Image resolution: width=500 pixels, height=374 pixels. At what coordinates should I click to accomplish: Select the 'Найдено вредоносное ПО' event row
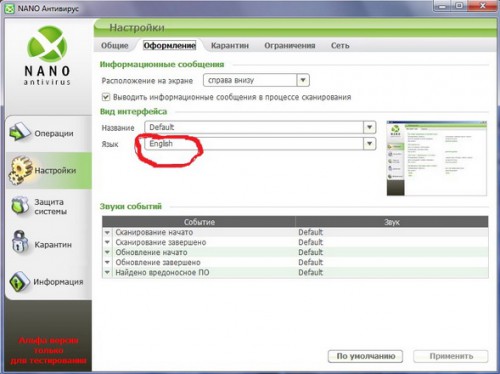pyautogui.click(x=295, y=272)
